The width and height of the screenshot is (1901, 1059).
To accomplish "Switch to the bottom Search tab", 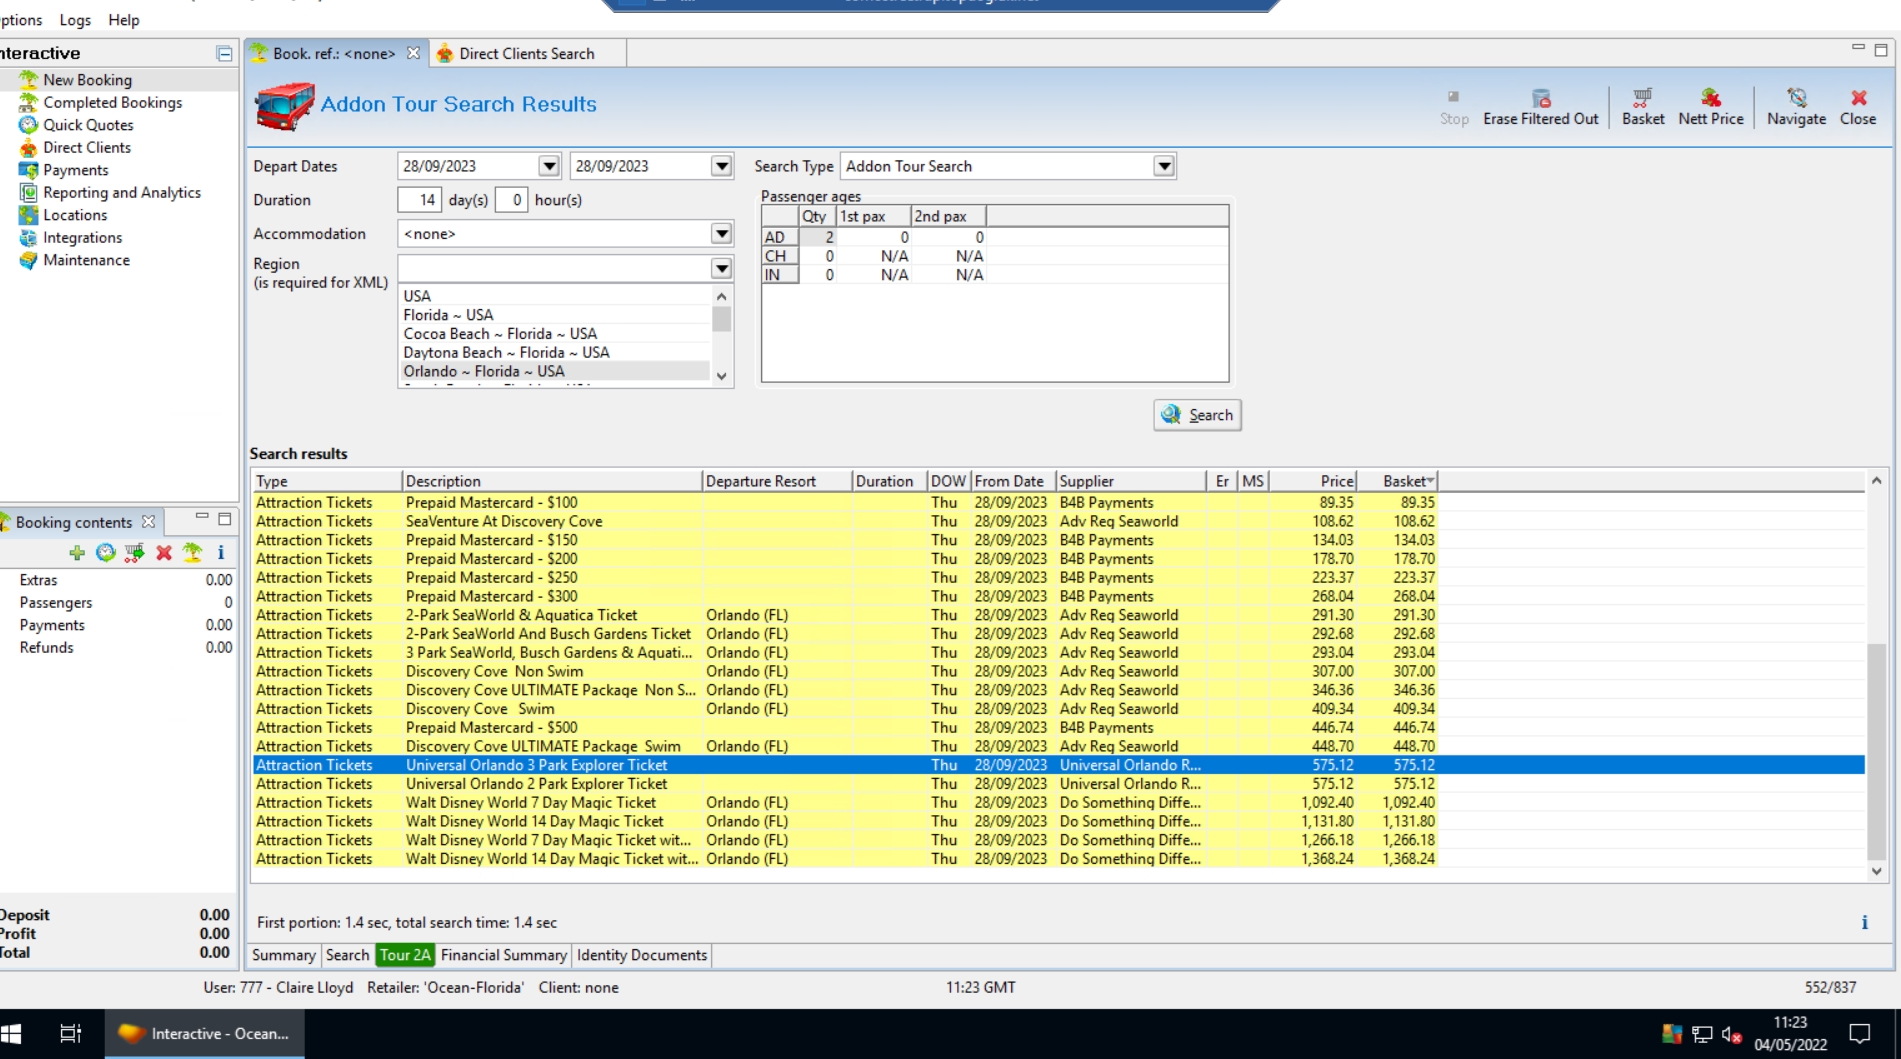I will (x=347, y=955).
